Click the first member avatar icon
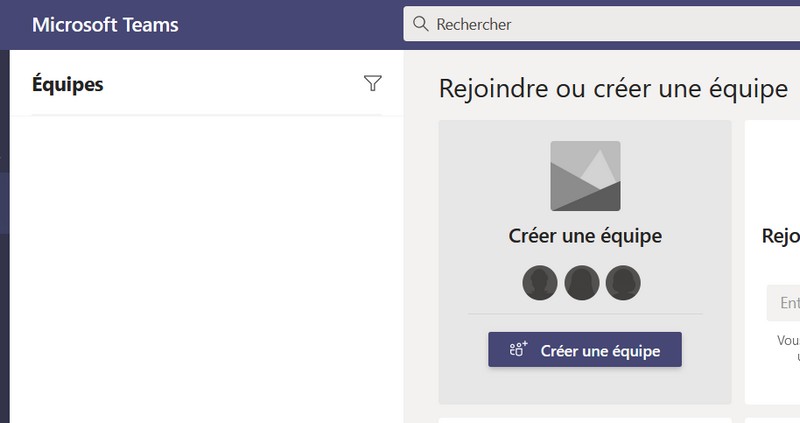This screenshot has width=800, height=423. tap(540, 283)
